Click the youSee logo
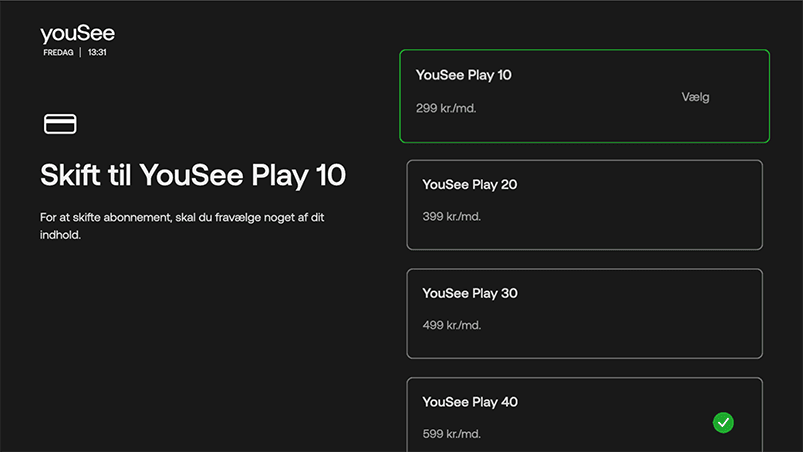Viewport: 803px width, 452px height. pos(77,35)
